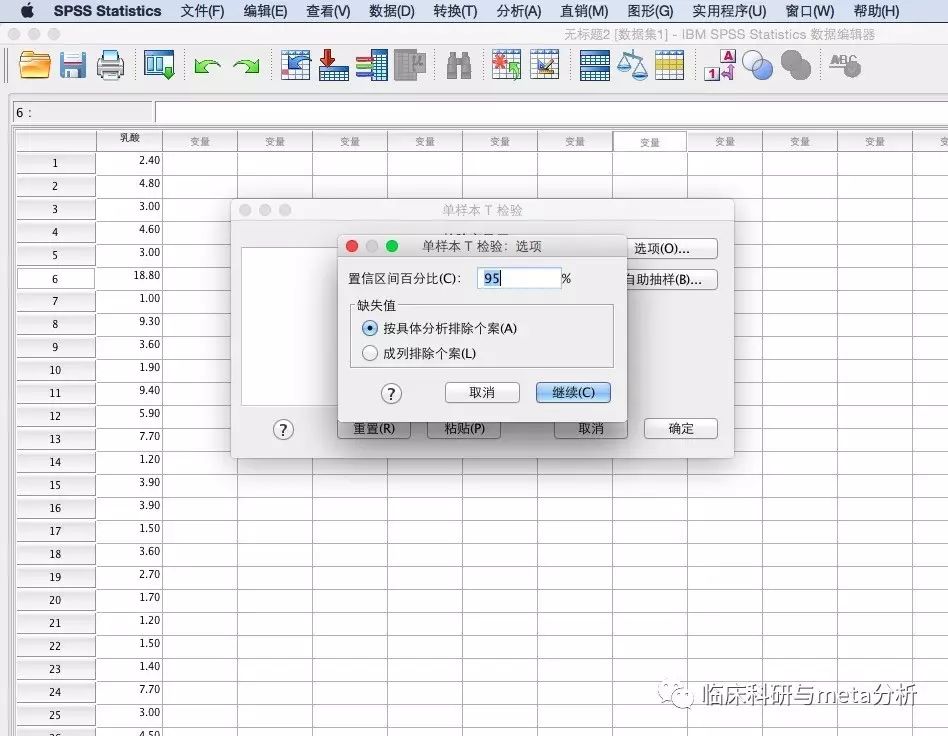Toggle the Value labels icon

click(720, 65)
